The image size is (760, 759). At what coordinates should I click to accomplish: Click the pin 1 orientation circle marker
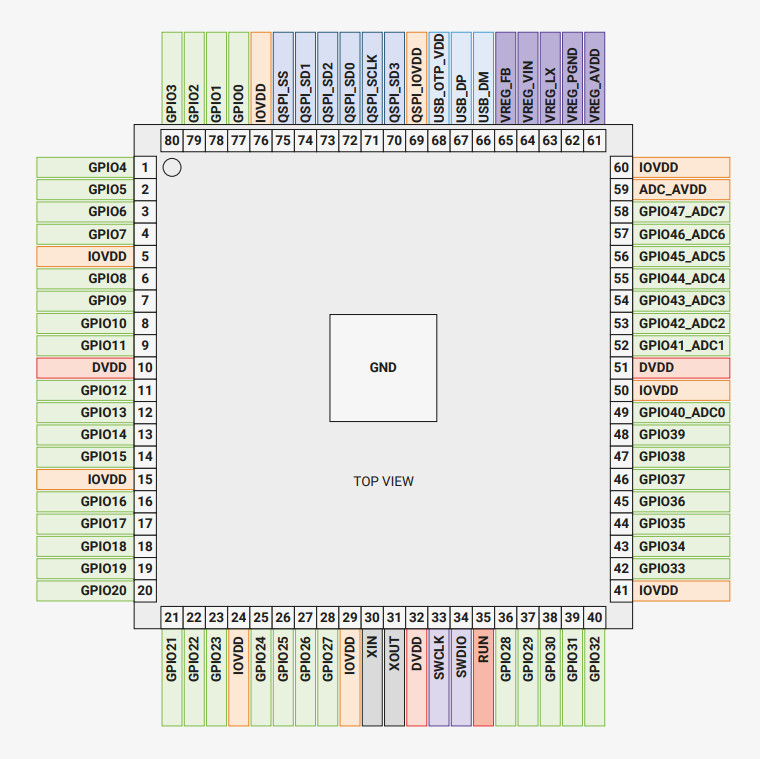coord(171,168)
